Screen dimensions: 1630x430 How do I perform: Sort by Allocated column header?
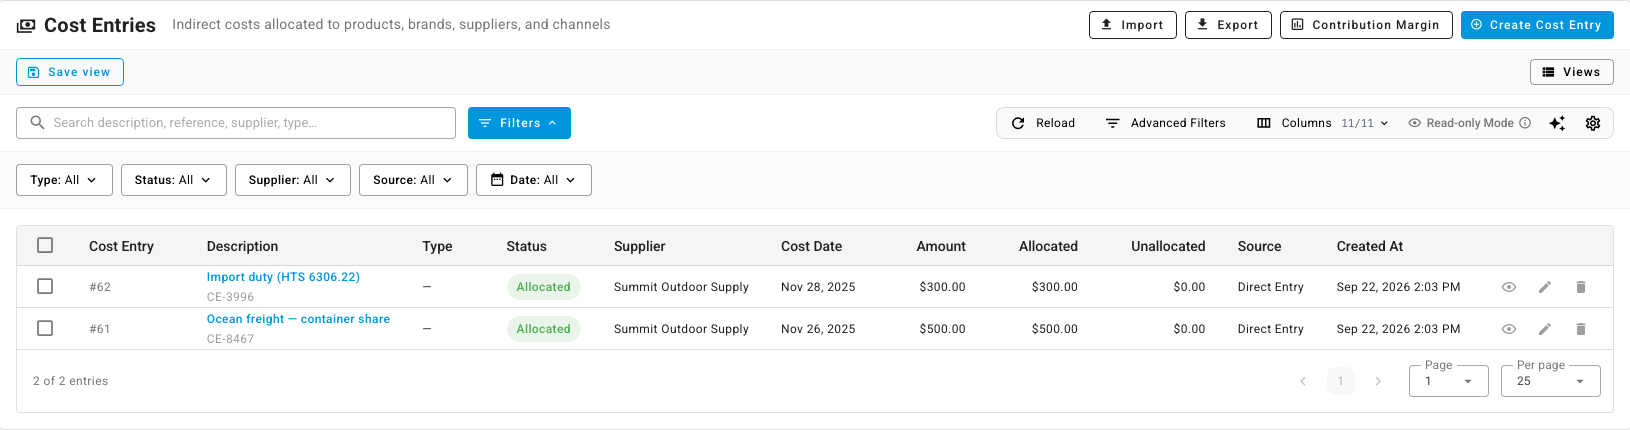tap(1048, 246)
